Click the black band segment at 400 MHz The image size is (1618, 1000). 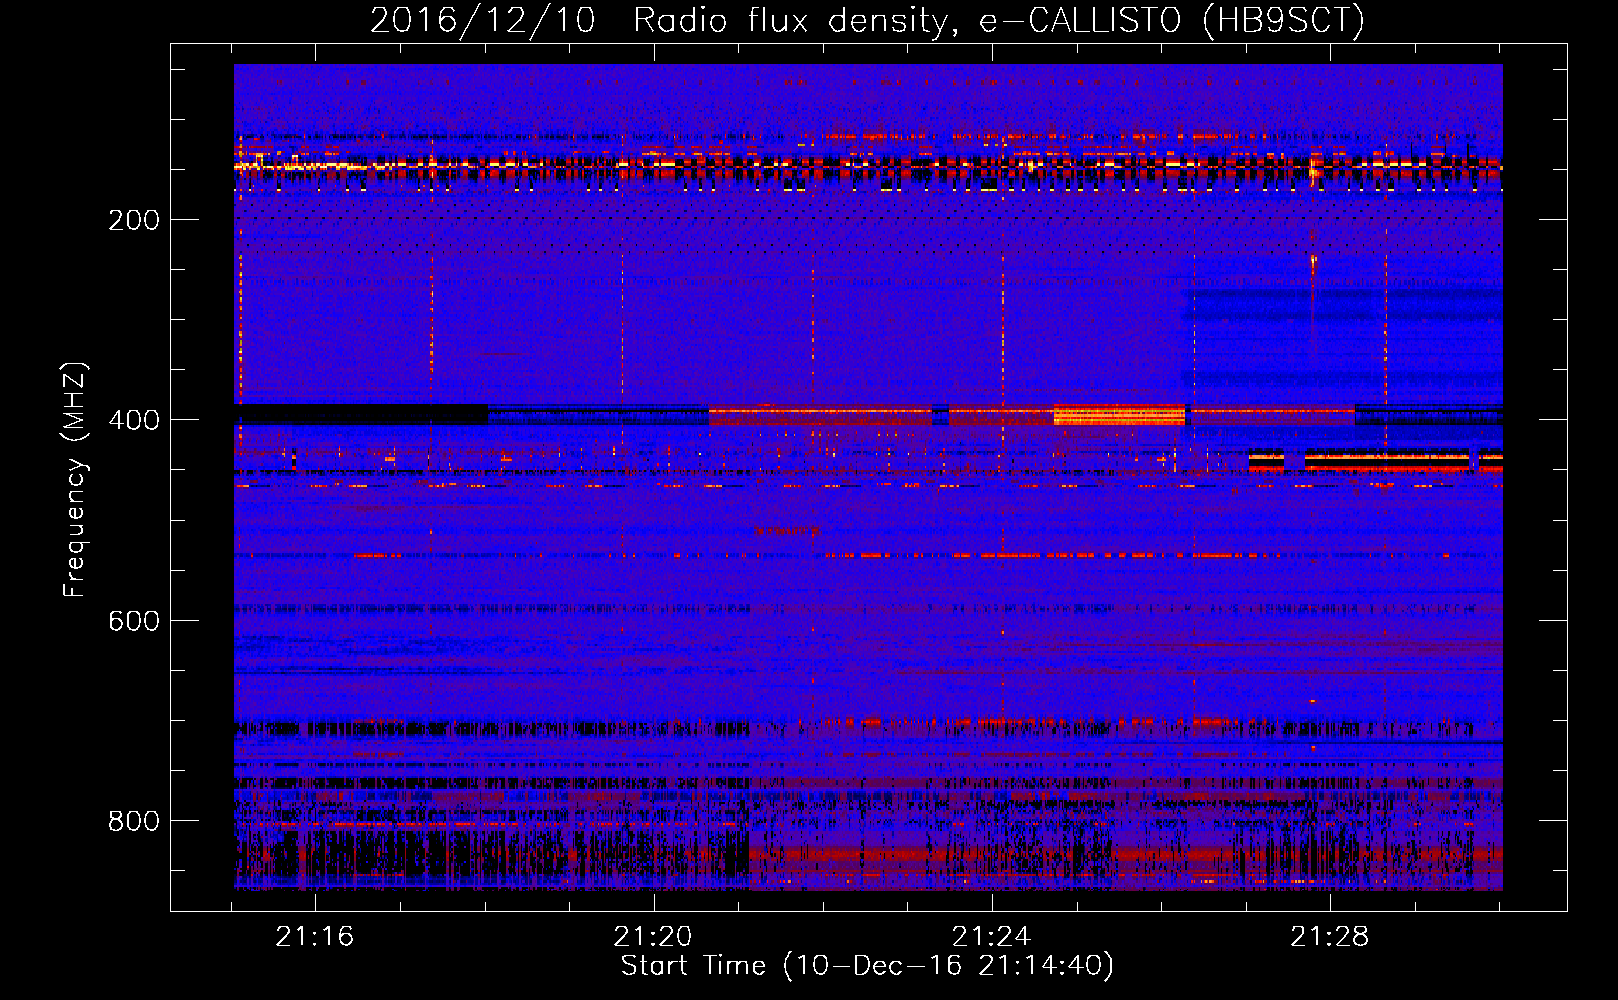click(361, 414)
